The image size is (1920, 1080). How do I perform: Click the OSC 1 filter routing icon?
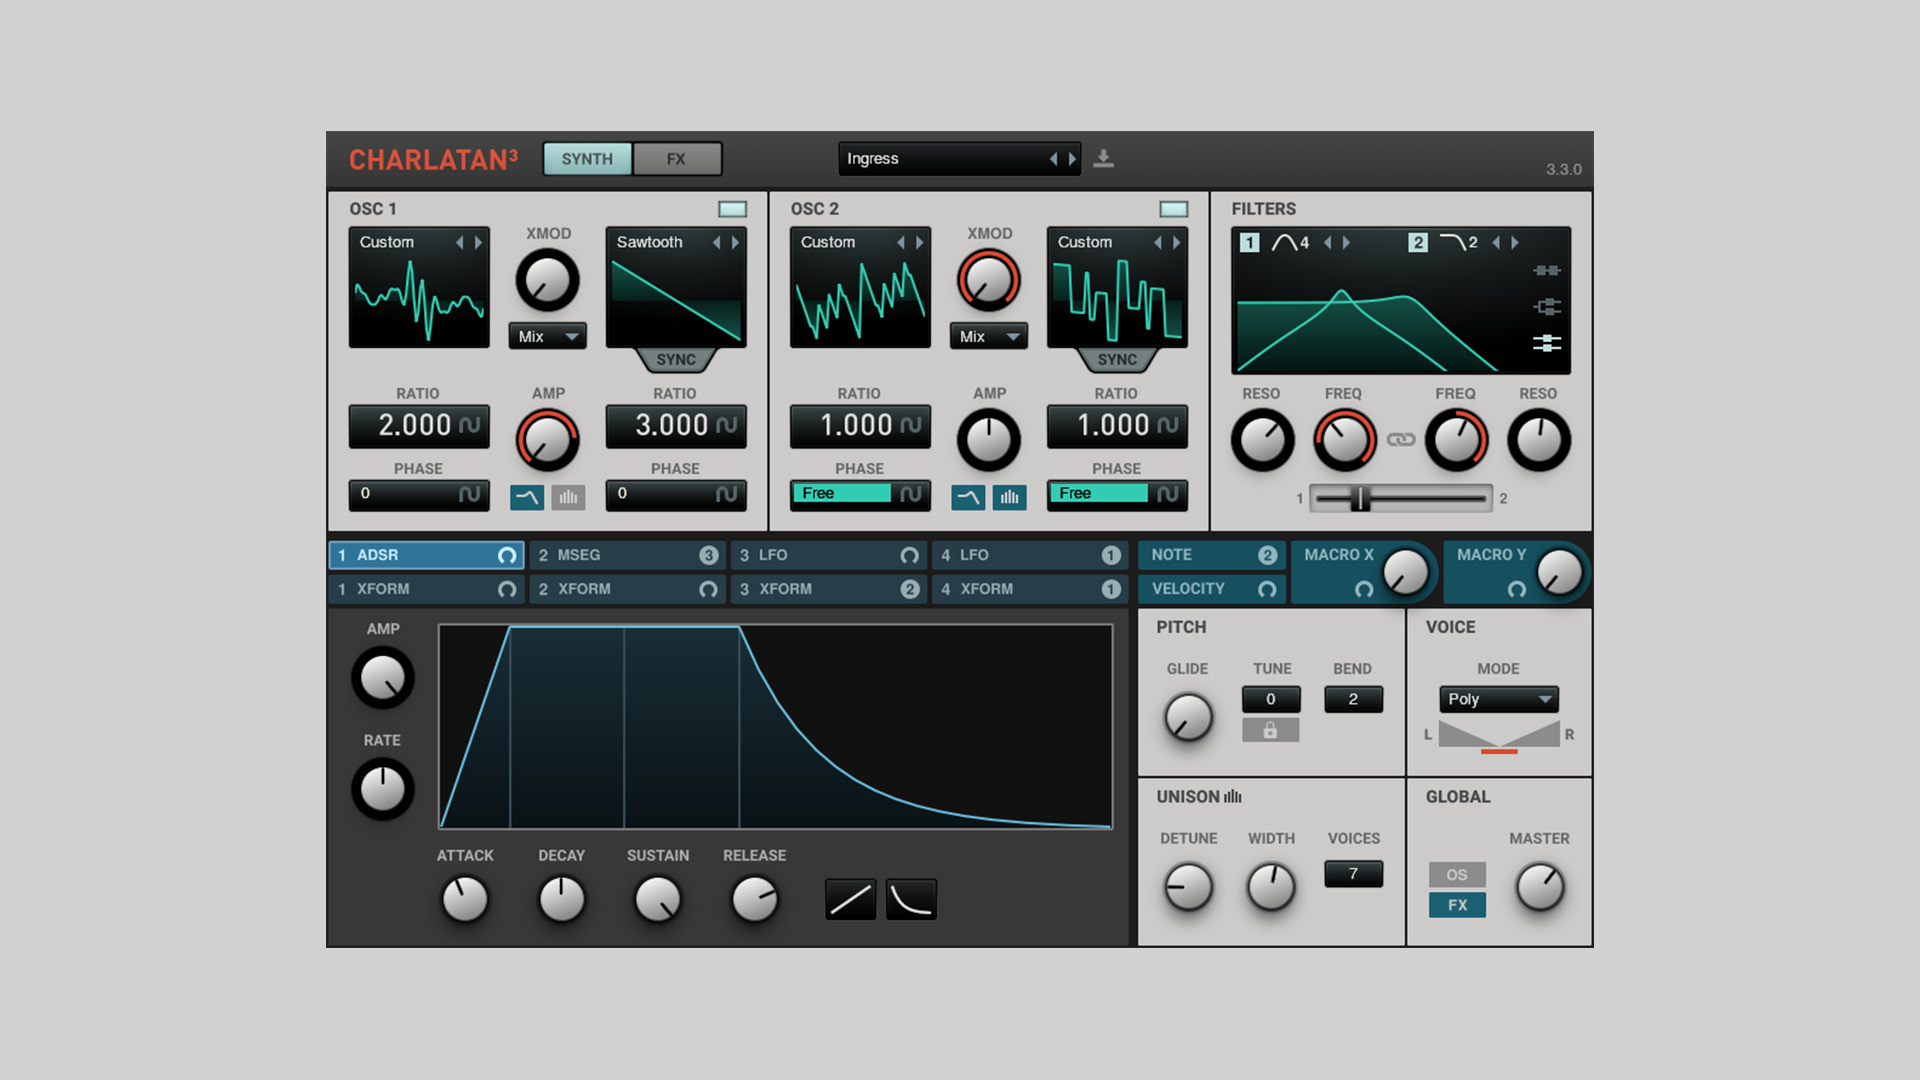[527, 497]
